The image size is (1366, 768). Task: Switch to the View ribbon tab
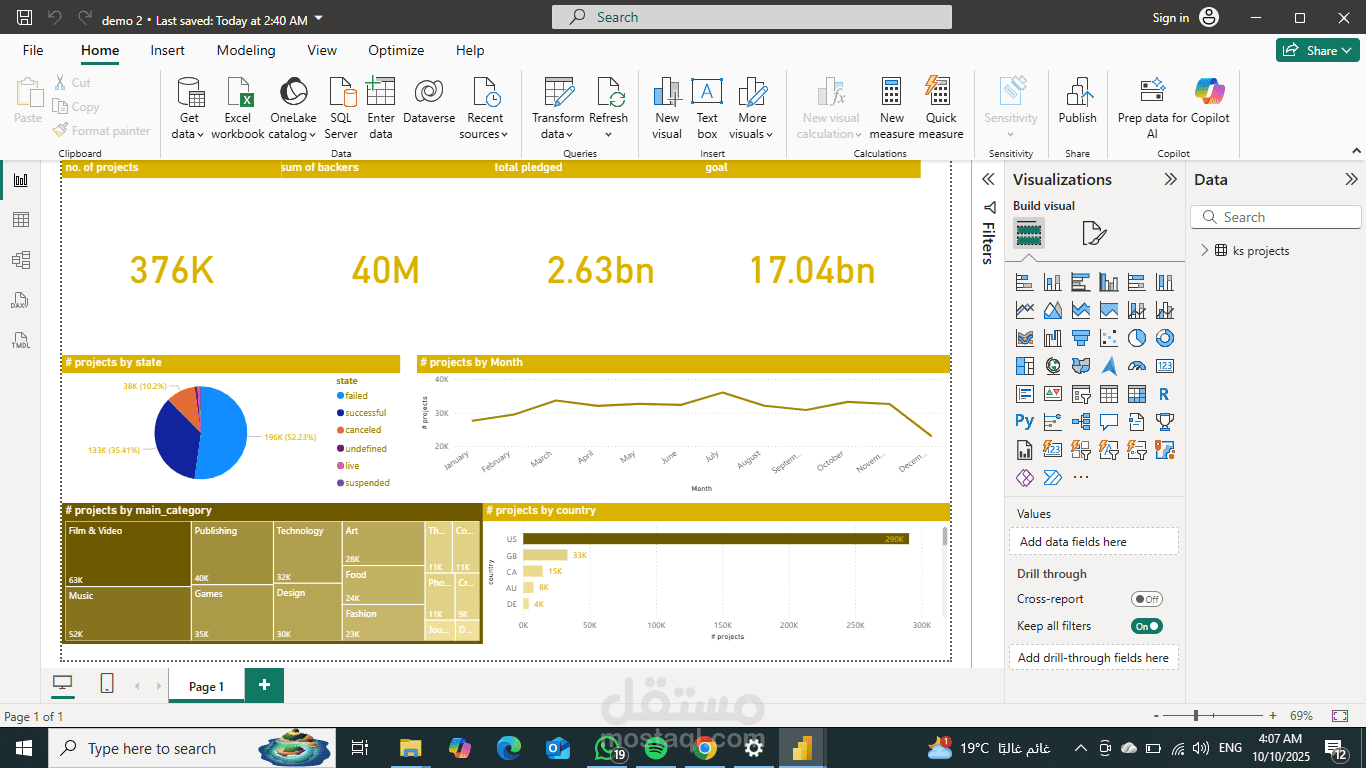point(322,50)
